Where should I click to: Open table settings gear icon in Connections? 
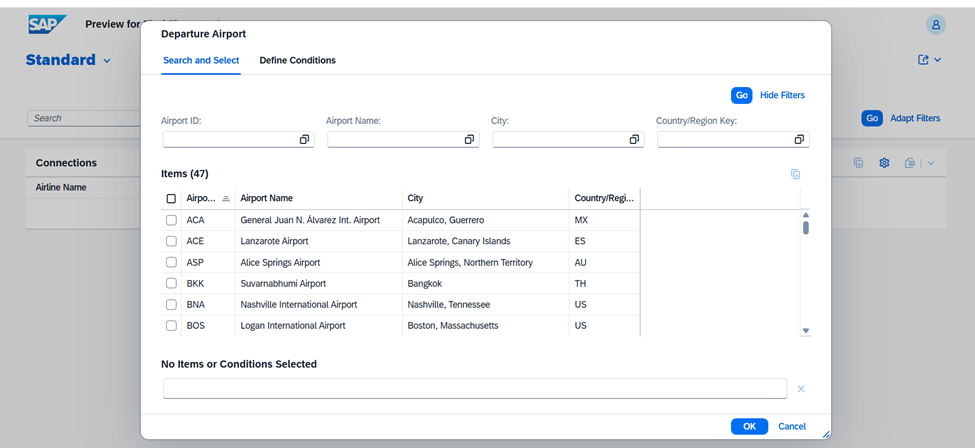click(x=884, y=163)
